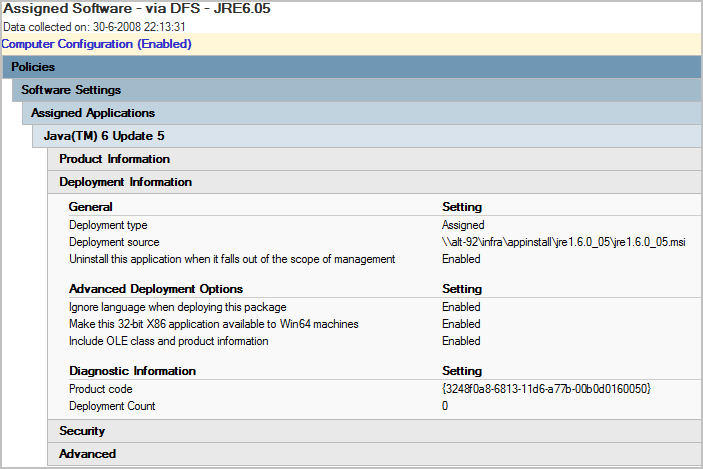Click 'Ignore language when deploying this package'
Viewport: 703px width, 469px height.
[178, 307]
